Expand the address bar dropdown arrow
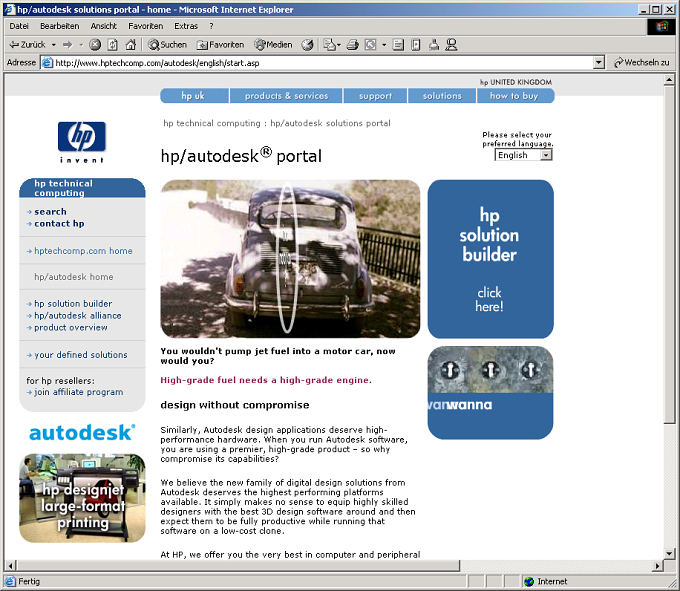This screenshot has width=680, height=591. pyautogui.click(x=598, y=63)
